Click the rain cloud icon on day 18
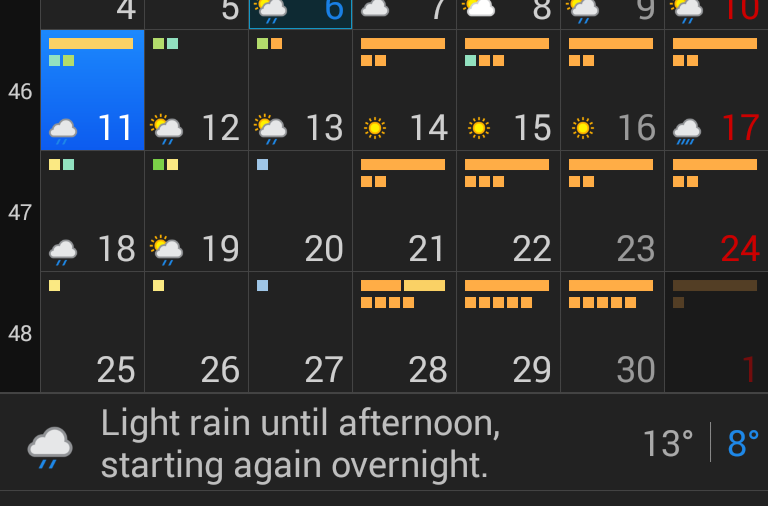This screenshot has height=506, width=768. click(63, 250)
